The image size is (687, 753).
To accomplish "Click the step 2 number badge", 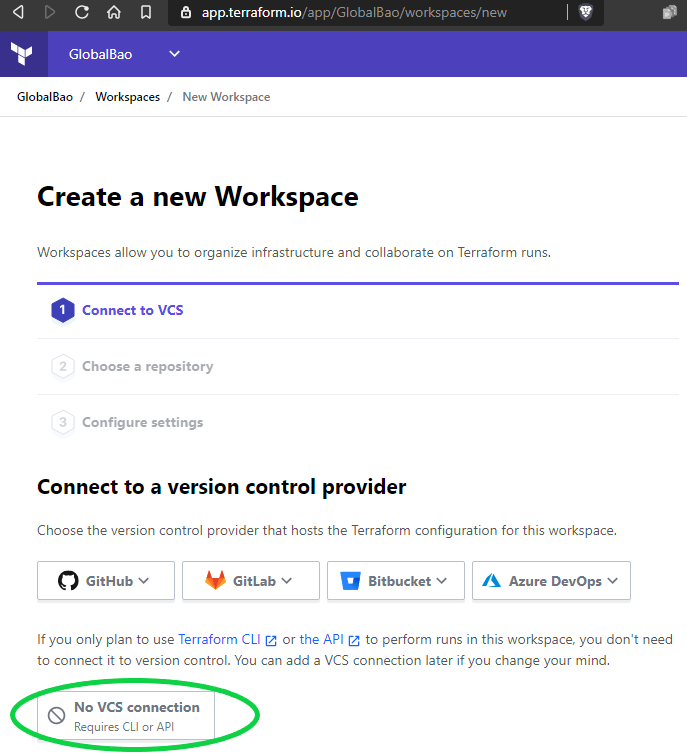I will (x=63, y=366).
